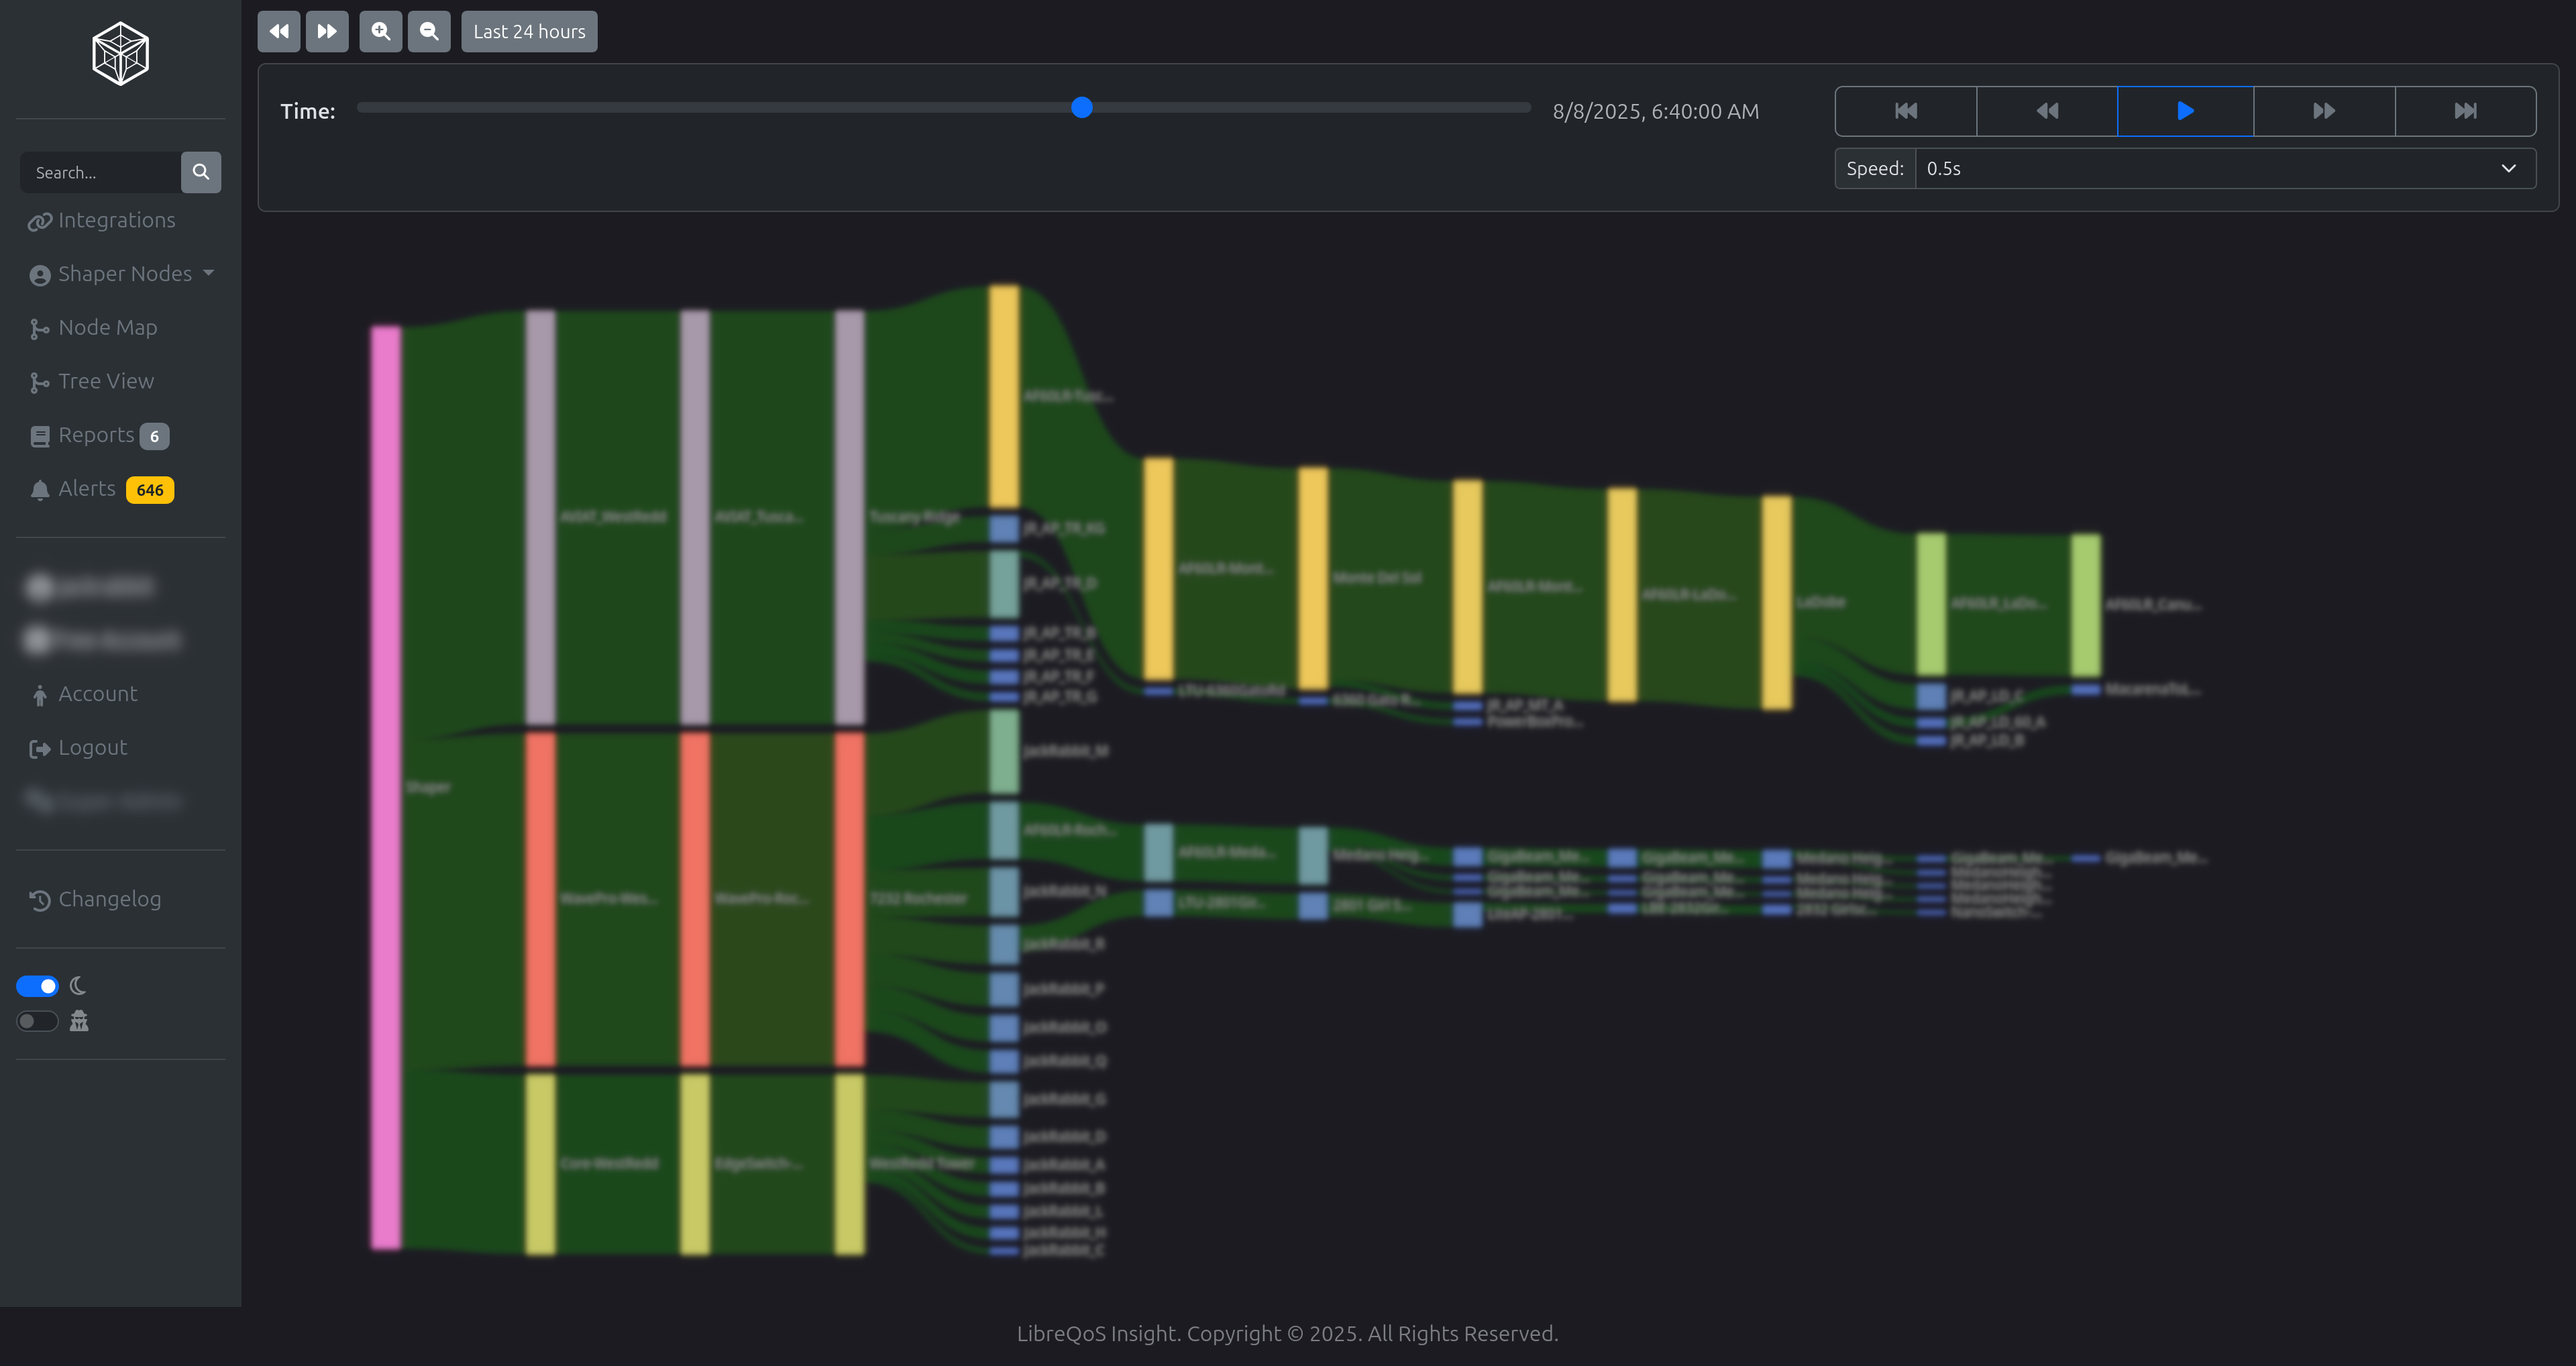Image resolution: width=2576 pixels, height=1366 pixels.
Task: Open the Node Map page
Action: [x=107, y=328]
